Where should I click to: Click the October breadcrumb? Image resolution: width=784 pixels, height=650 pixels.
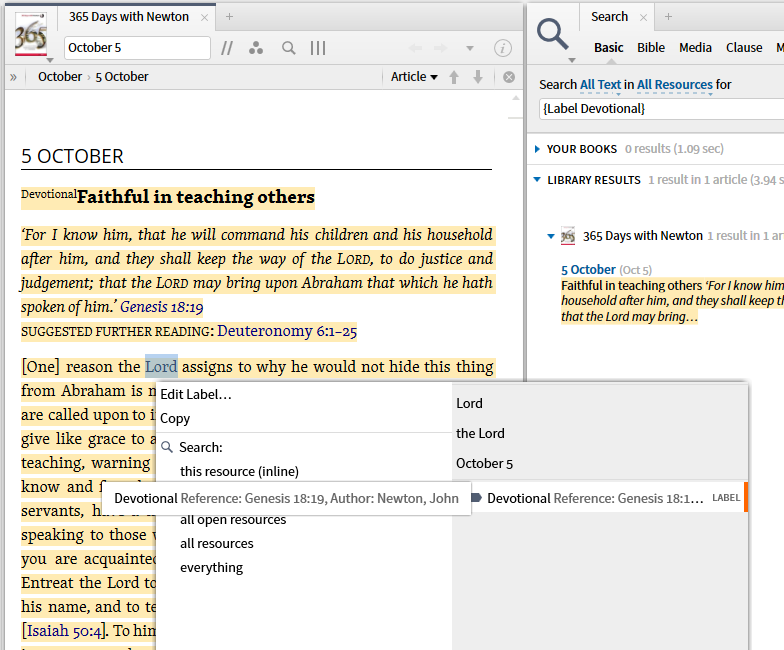point(60,76)
